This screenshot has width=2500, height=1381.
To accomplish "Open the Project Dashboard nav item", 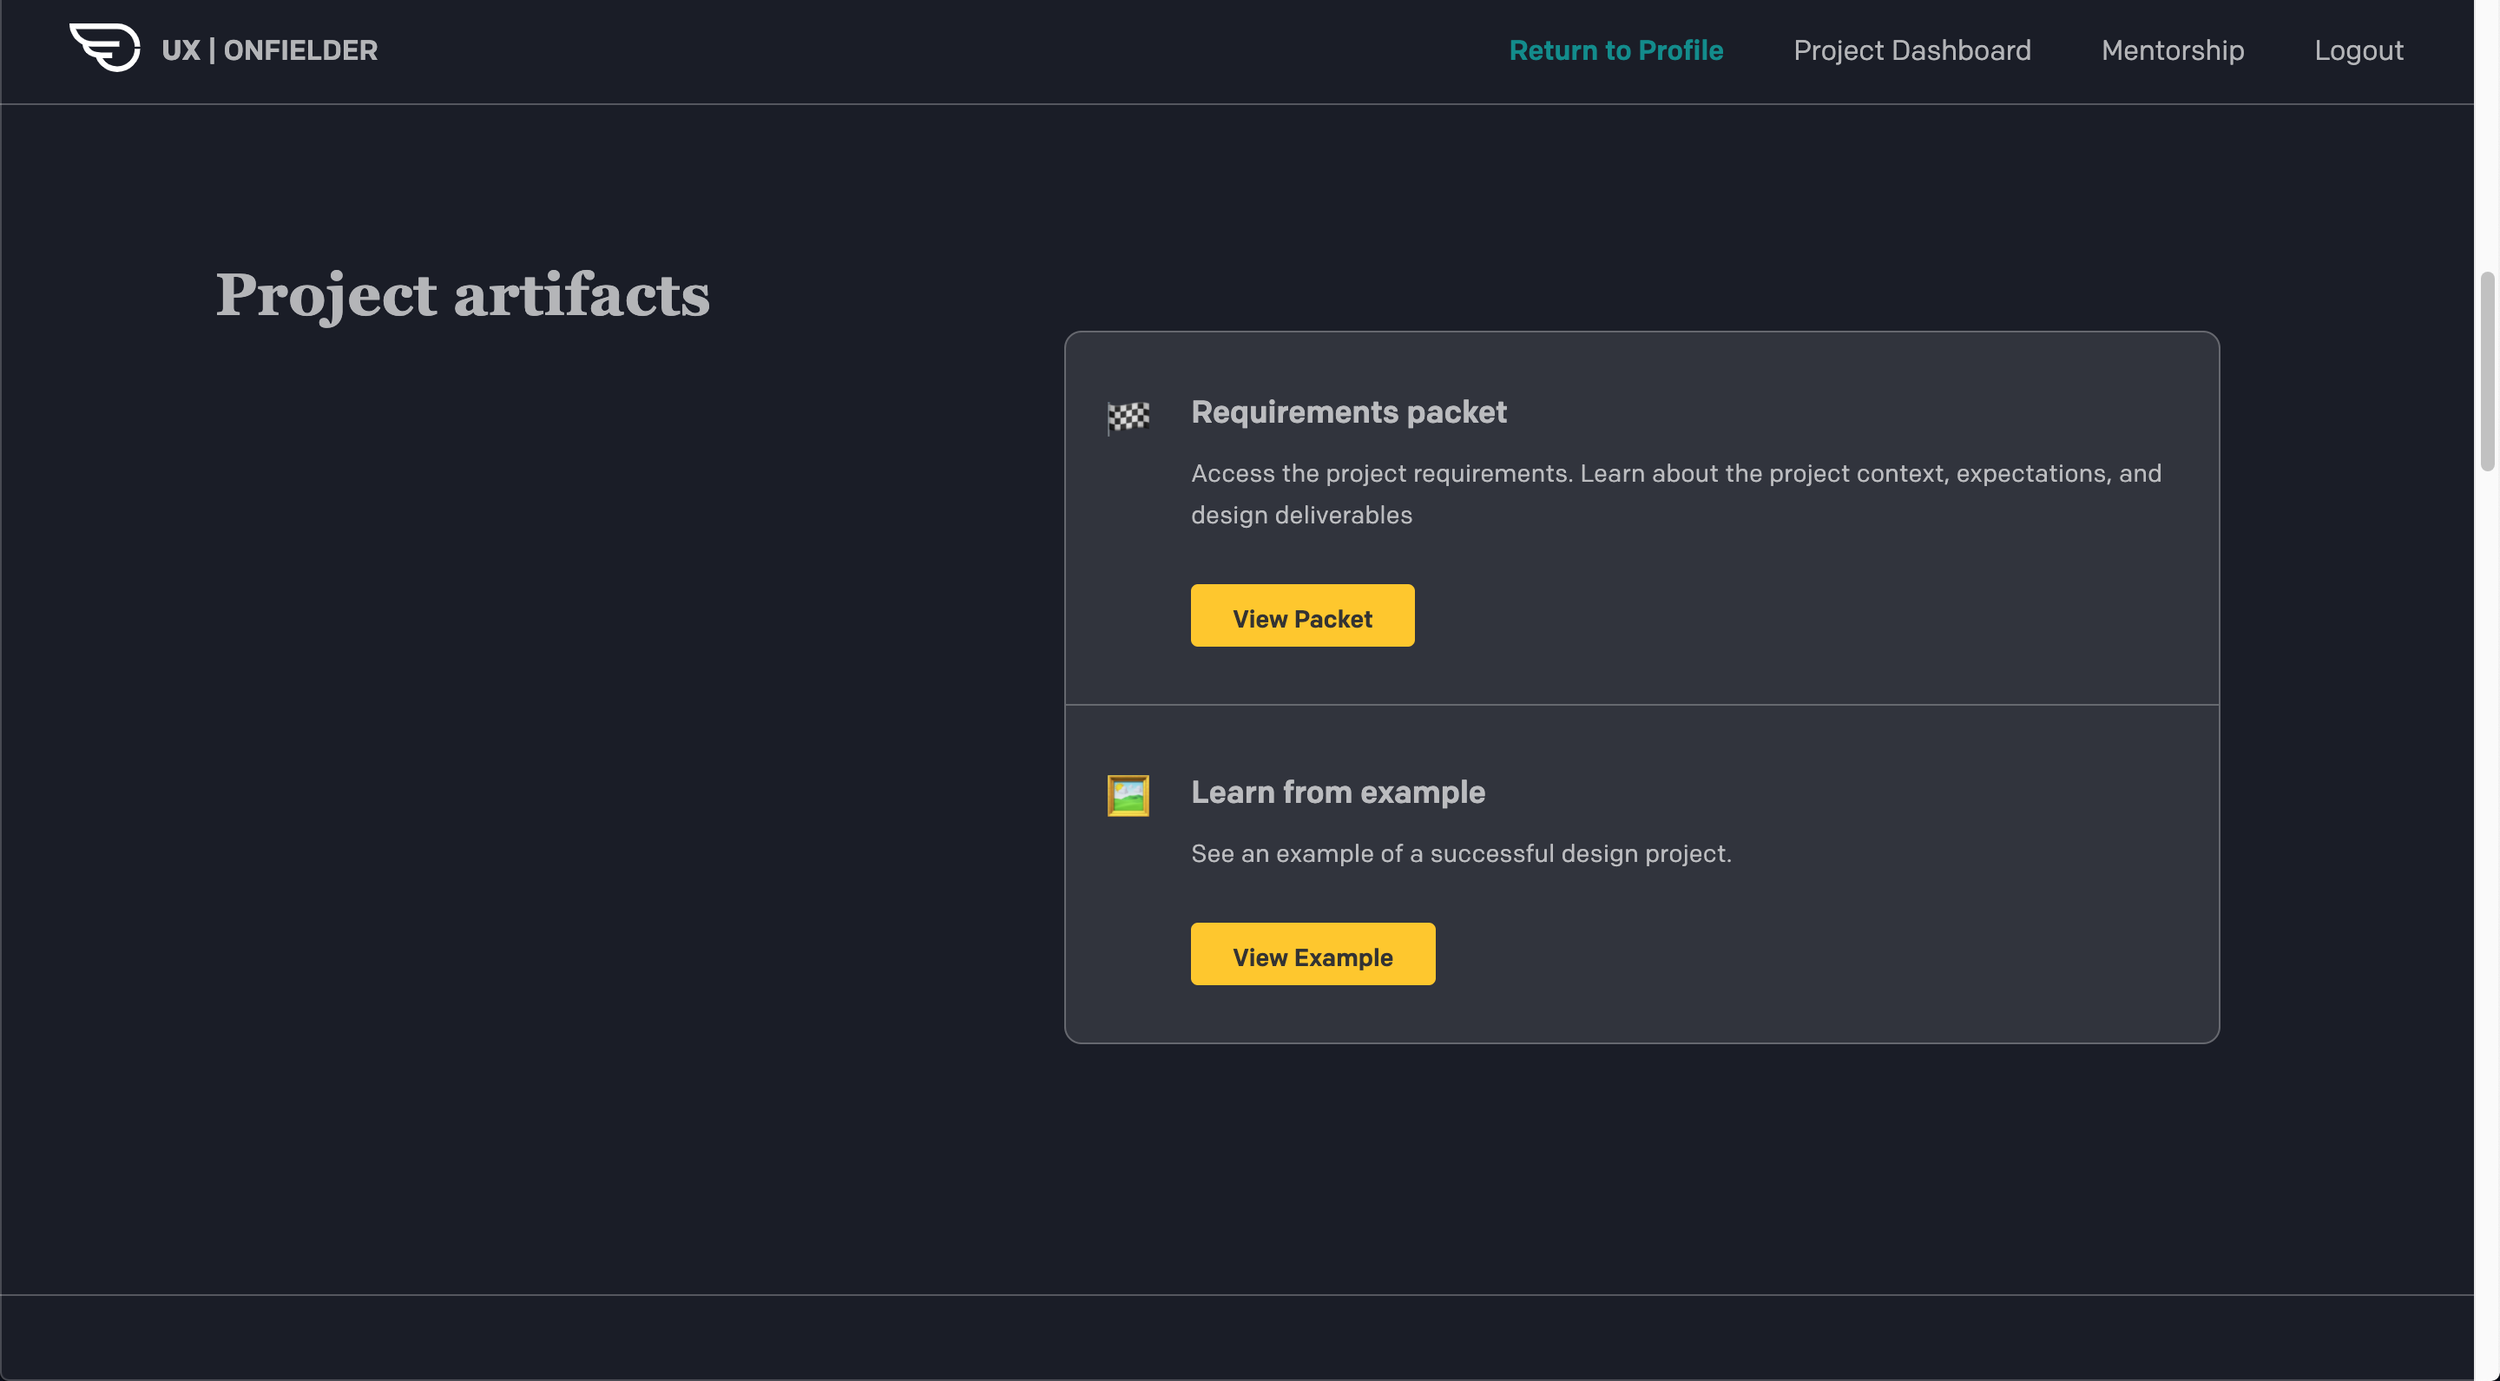I will pyautogui.click(x=1911, y=50).
